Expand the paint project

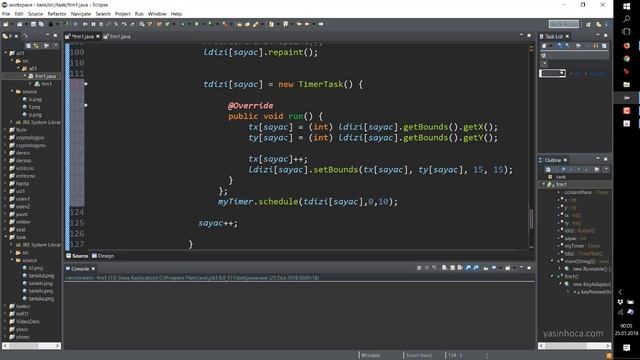(6, 214)
